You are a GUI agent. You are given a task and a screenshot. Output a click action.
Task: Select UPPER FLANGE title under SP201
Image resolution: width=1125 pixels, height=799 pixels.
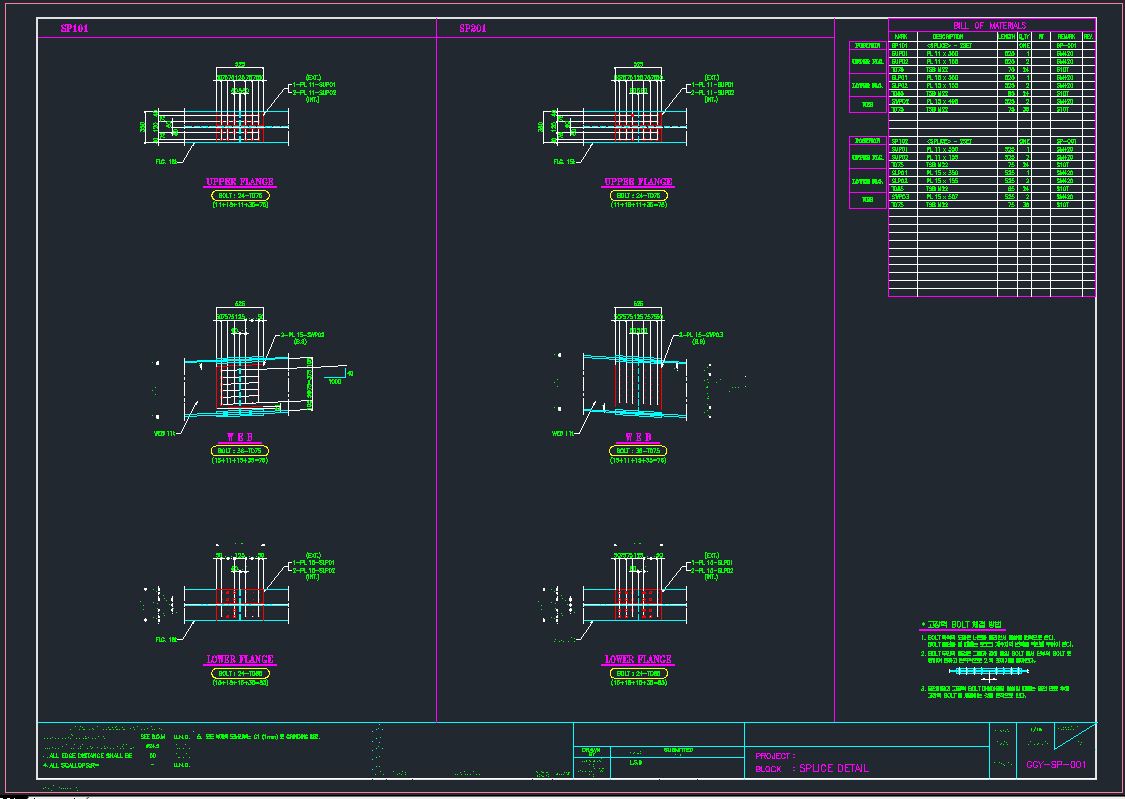pos(638,182)
